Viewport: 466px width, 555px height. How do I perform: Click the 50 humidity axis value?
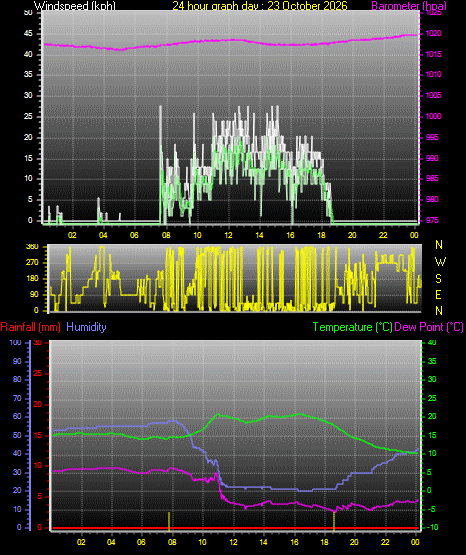[17, 436]
